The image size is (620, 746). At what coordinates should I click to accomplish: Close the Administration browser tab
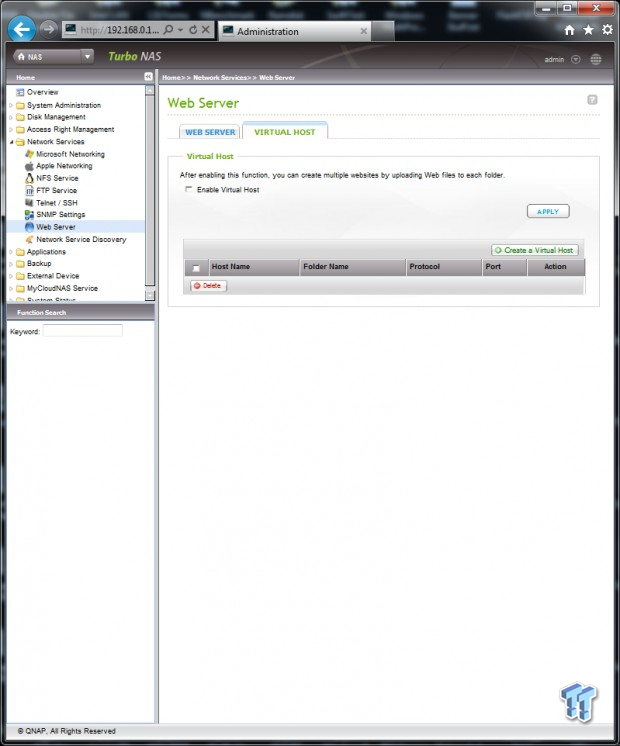[x=364, y=31]
